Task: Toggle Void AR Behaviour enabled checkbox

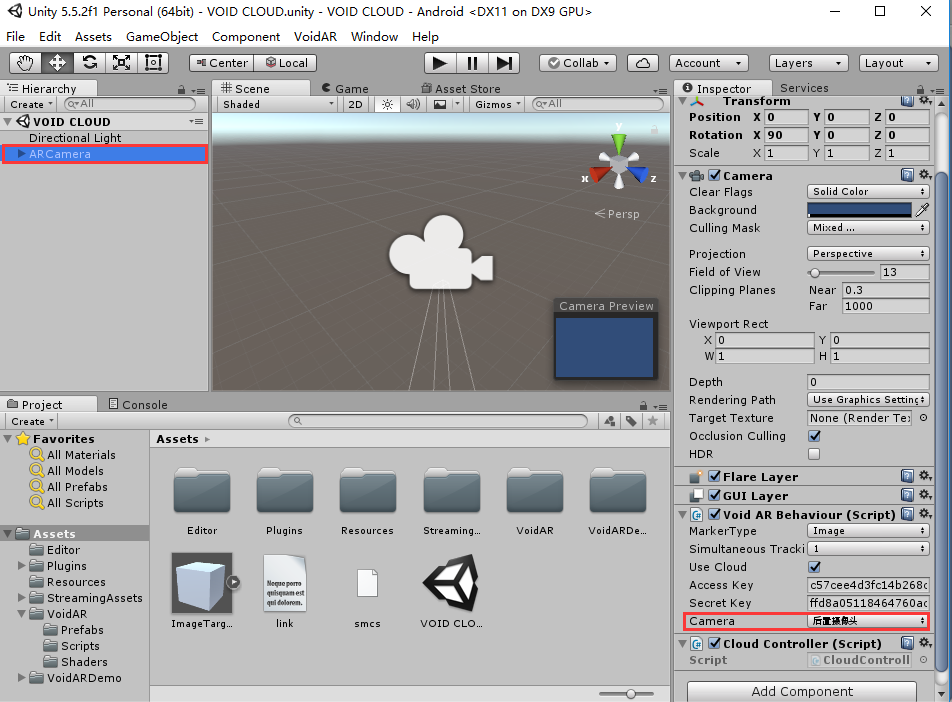Action: [715, 514]
